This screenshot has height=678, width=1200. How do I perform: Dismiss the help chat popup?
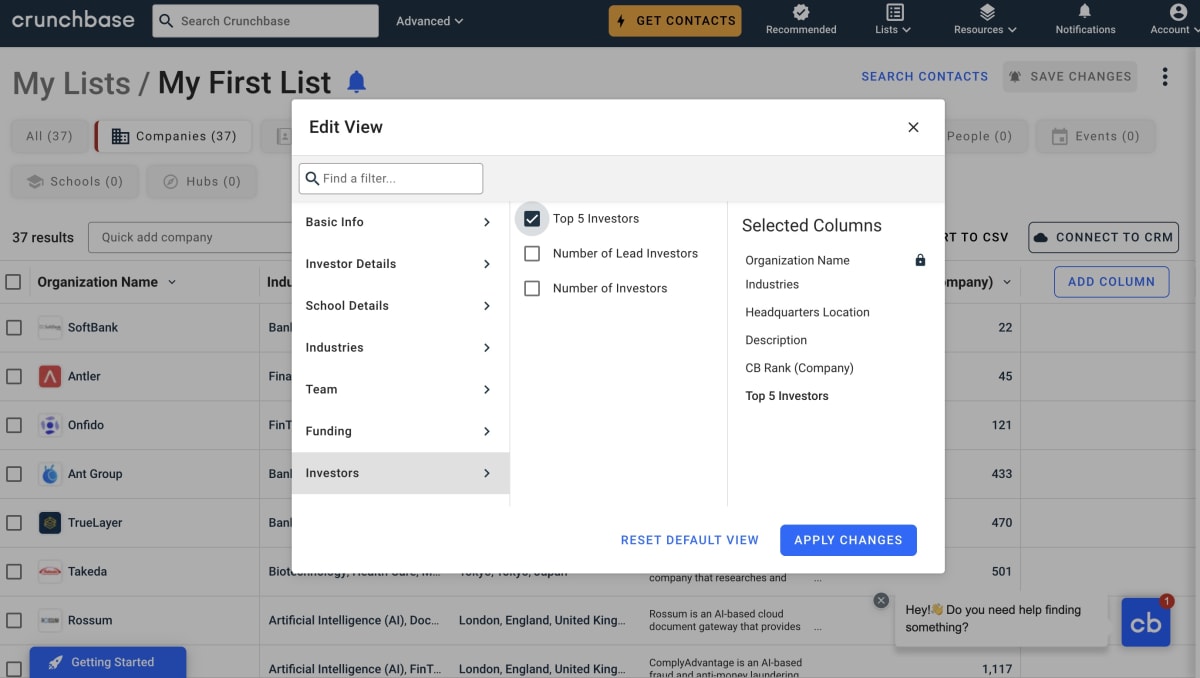[881, 600]
